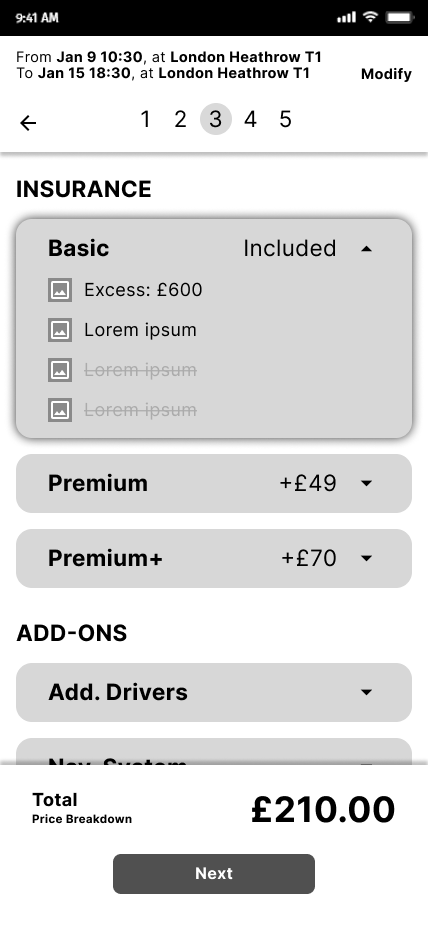Click the Next button
This screenshot has width=428, height=926.
pyautogui.click(x=214, y=873)
